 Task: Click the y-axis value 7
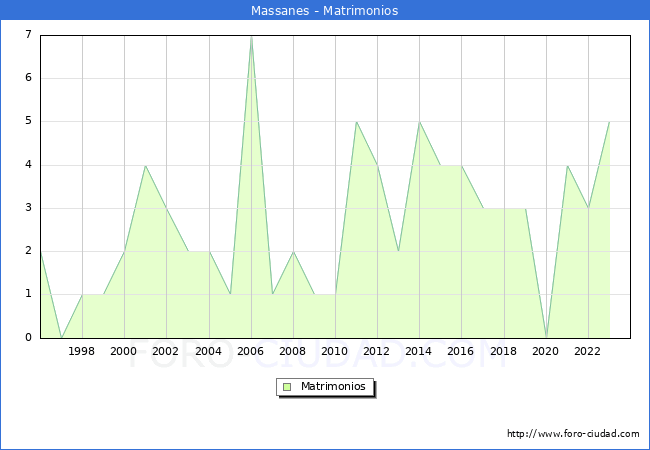[x=28, y=34]
